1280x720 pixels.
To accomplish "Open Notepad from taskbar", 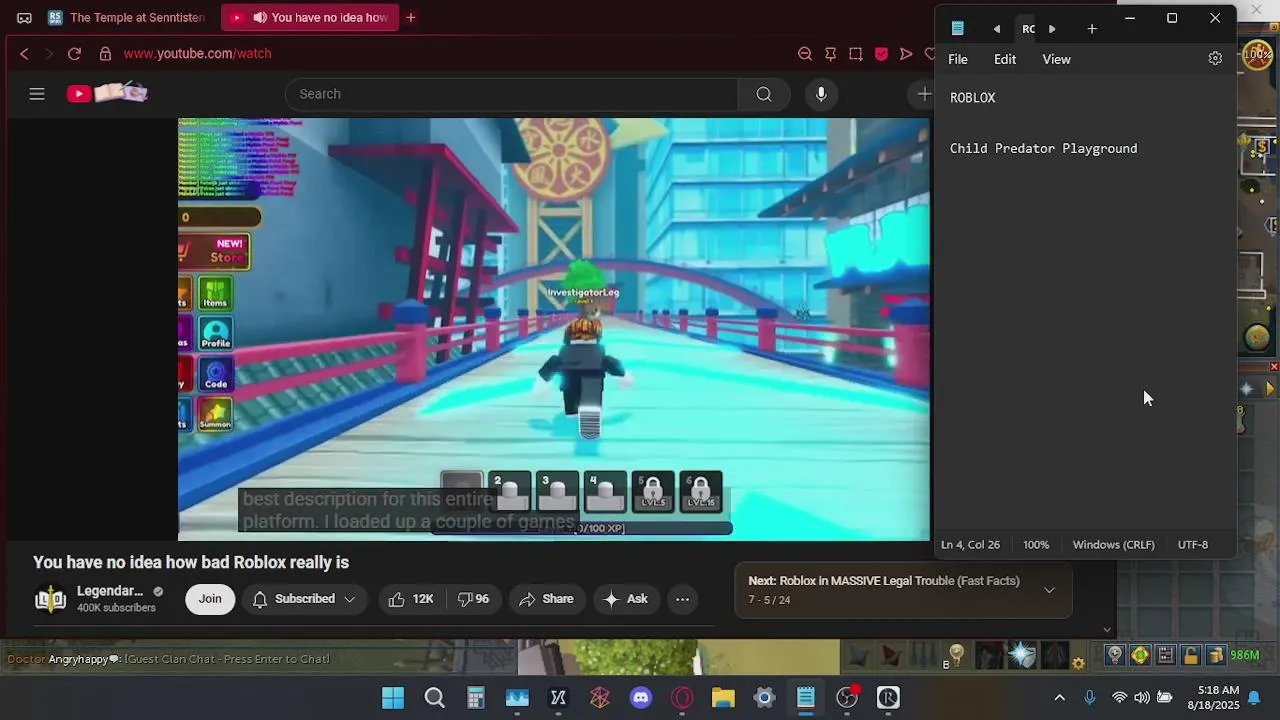I will click(x=805, y=698).
